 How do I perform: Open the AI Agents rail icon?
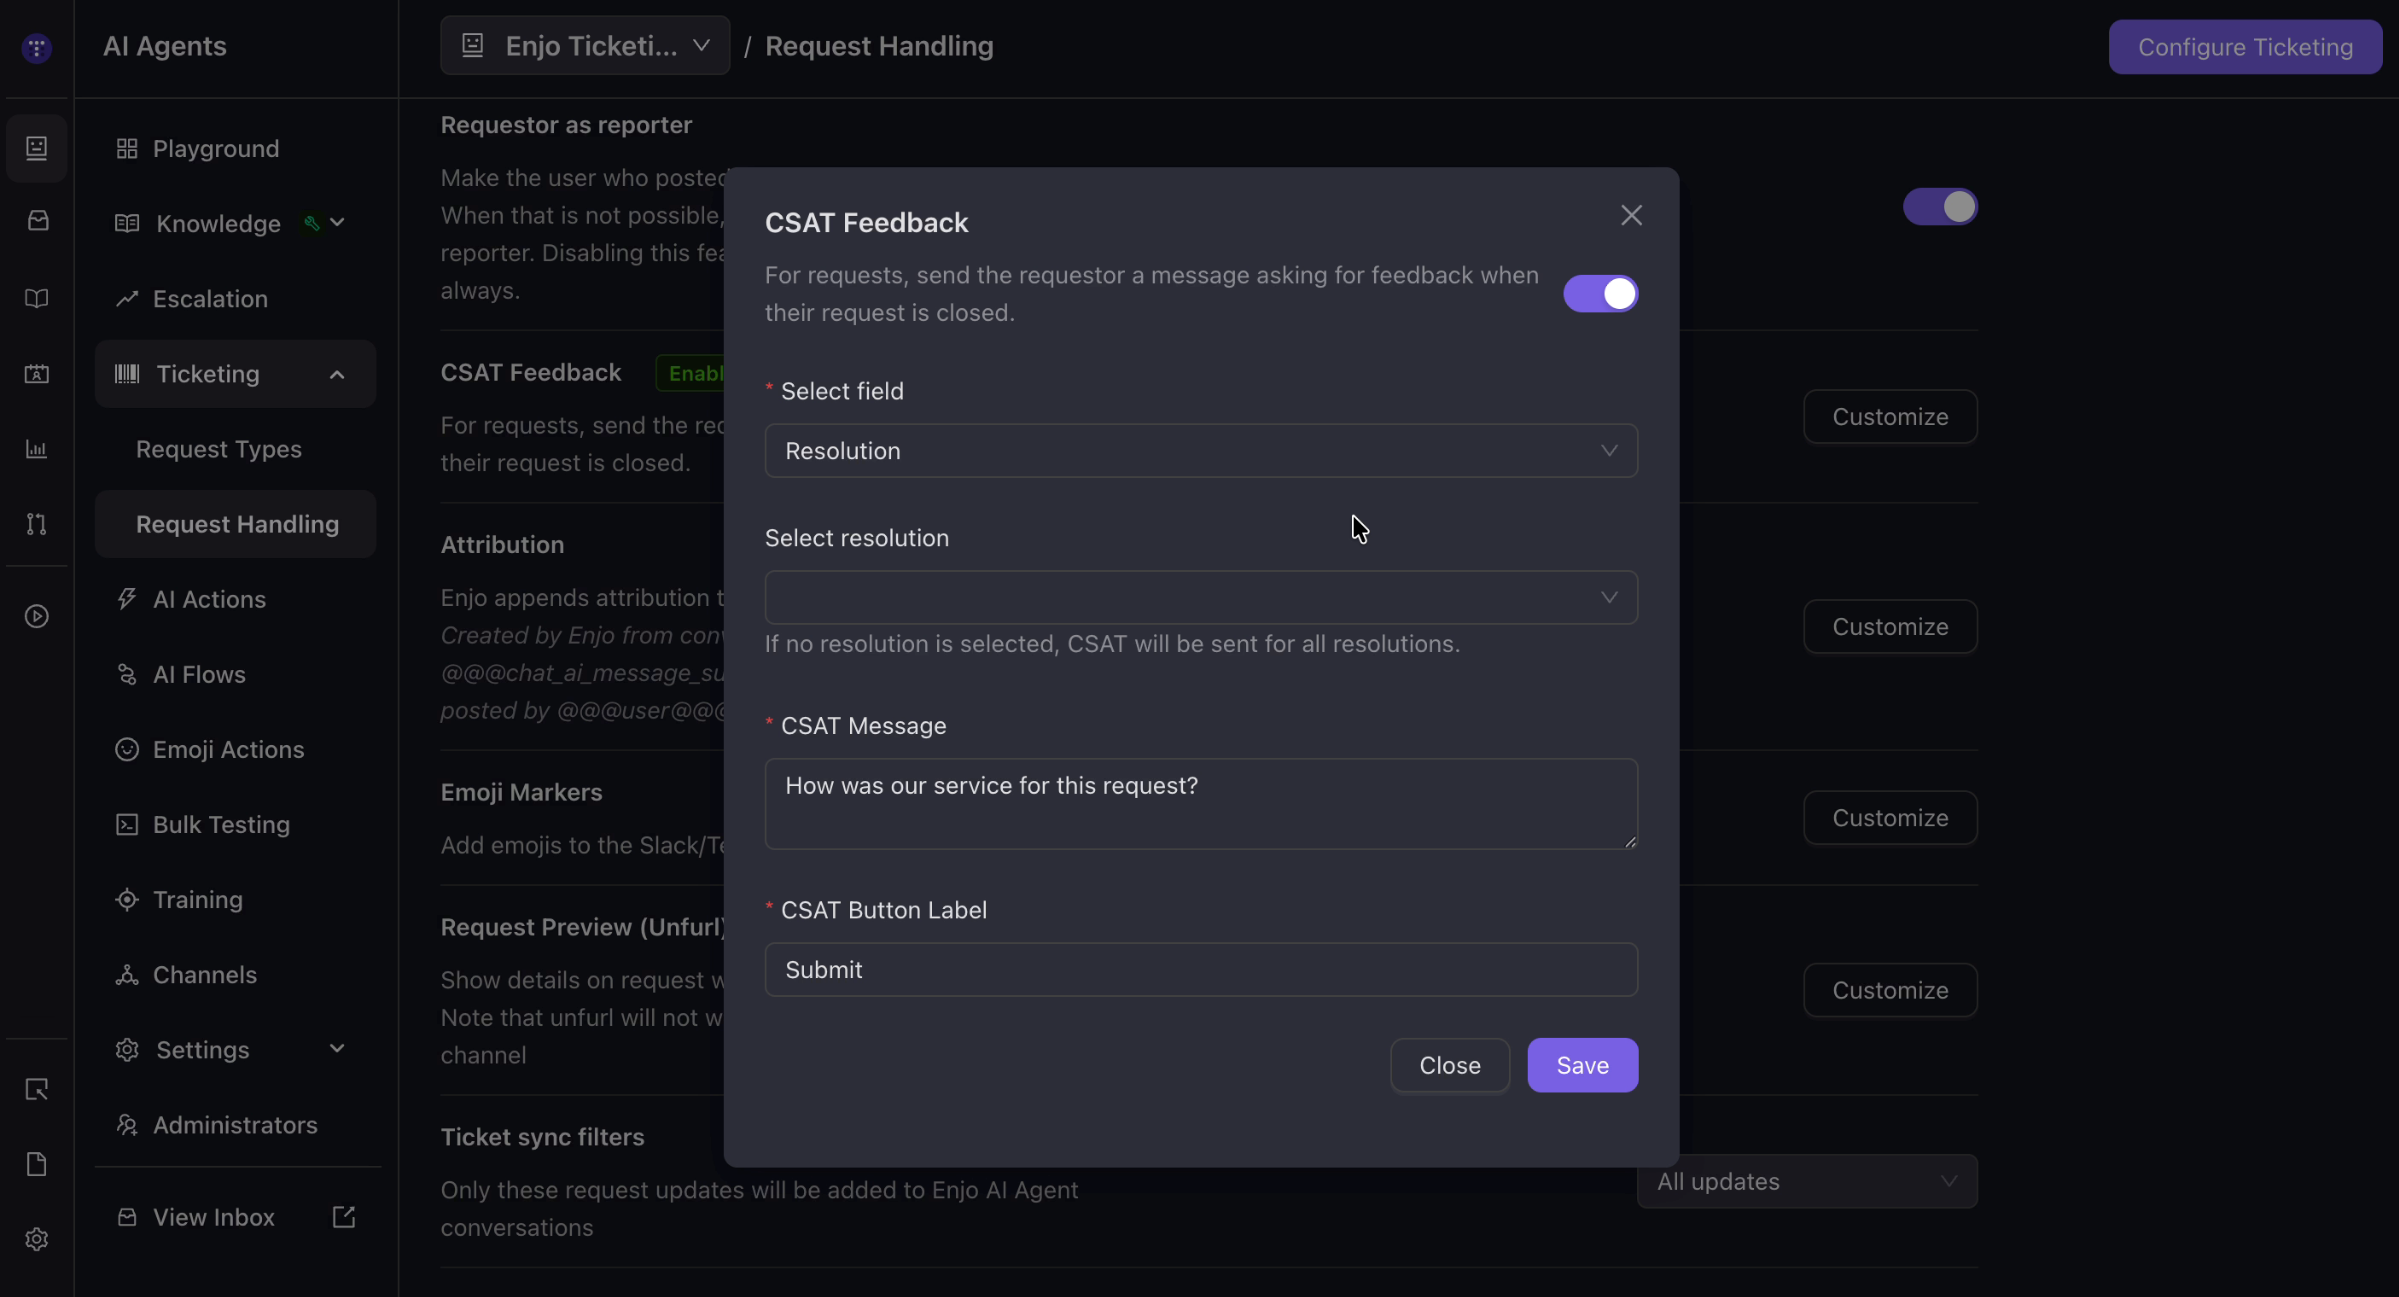point(37,148)
